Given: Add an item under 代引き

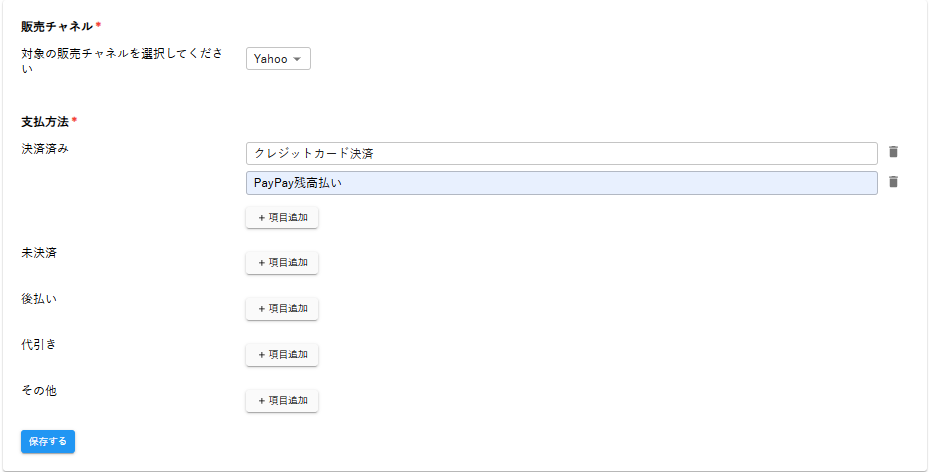Looking at the screenshot, I should pyautogui.click(x=282, y=355).
